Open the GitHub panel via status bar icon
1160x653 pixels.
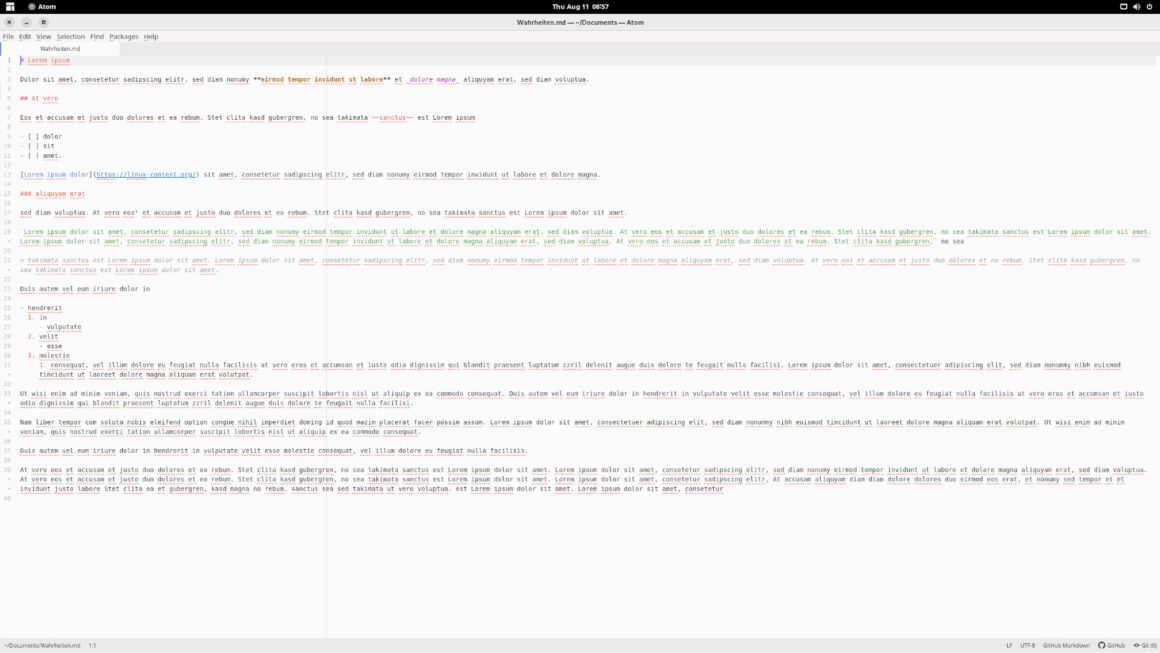[x=1110, y=645]
